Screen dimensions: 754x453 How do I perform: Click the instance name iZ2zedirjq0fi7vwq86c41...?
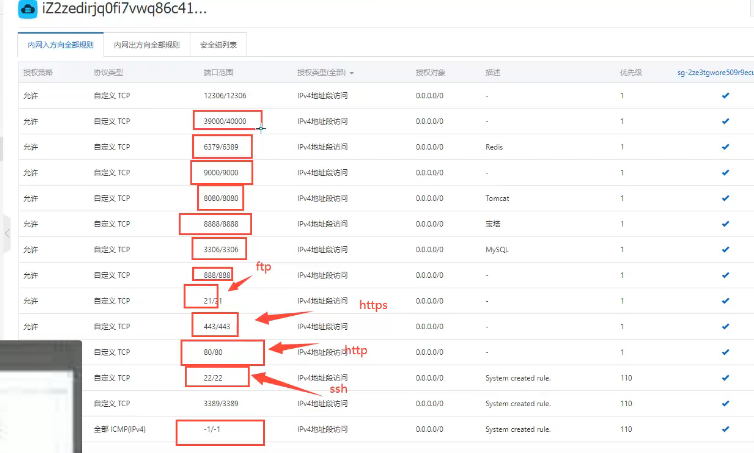point(125,9)
